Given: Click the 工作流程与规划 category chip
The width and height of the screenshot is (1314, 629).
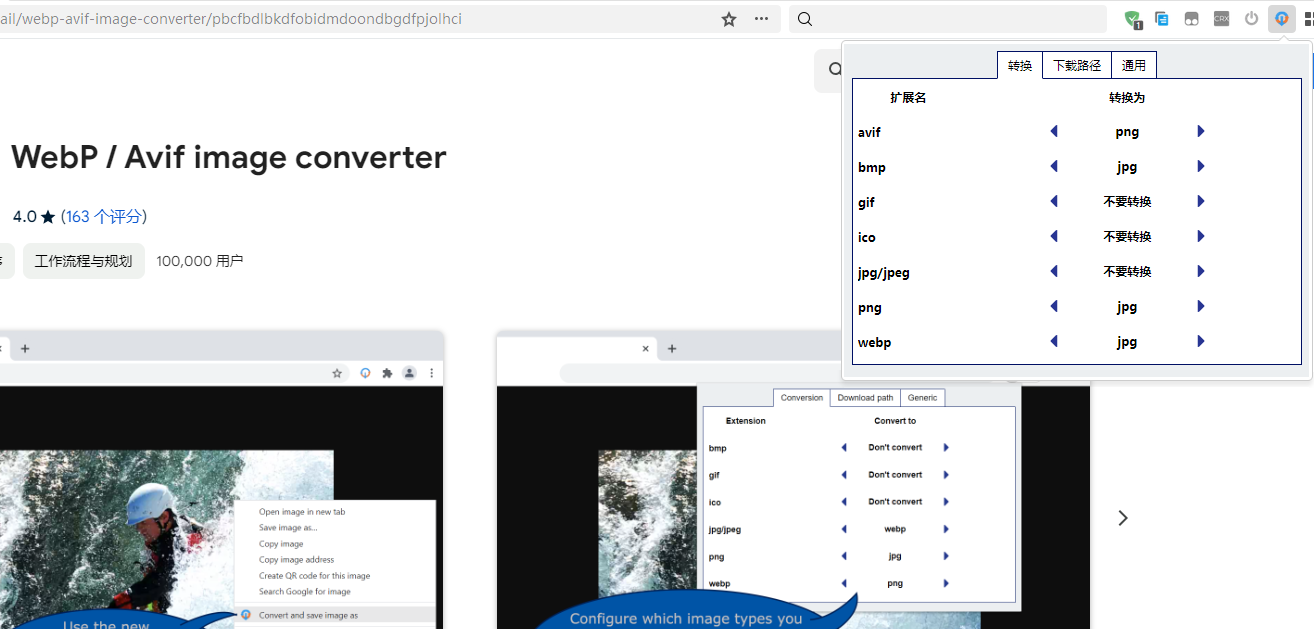Looking at the screenshot, I should [84, 261].
